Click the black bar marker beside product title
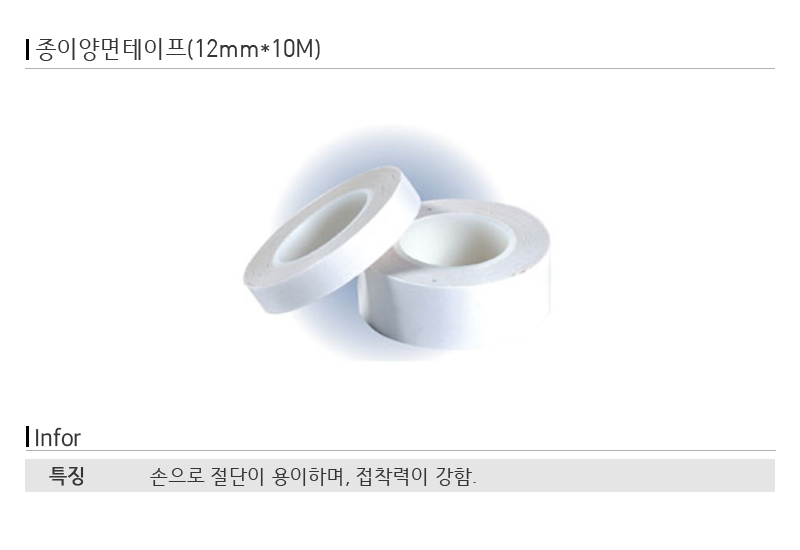The width and height of the screenshot is (800, 550). (x=28, y=49)
